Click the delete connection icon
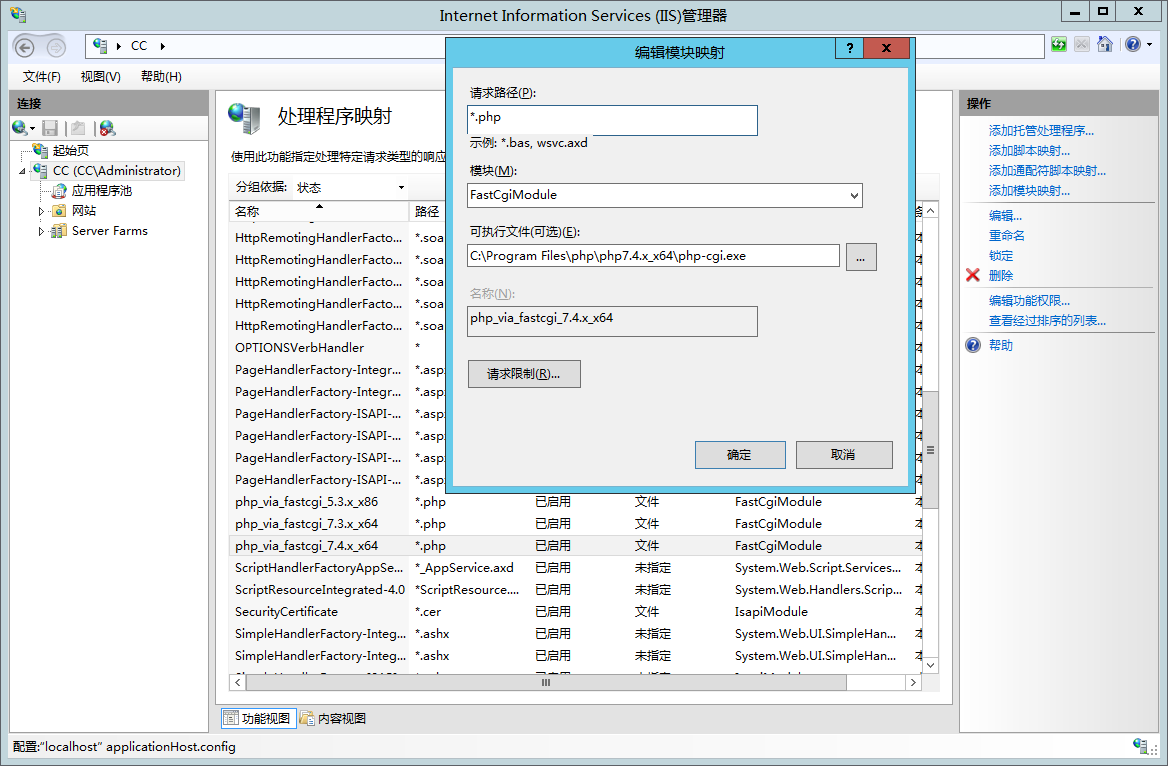Viewport: 1168px width, 766px height. (107, 128)
